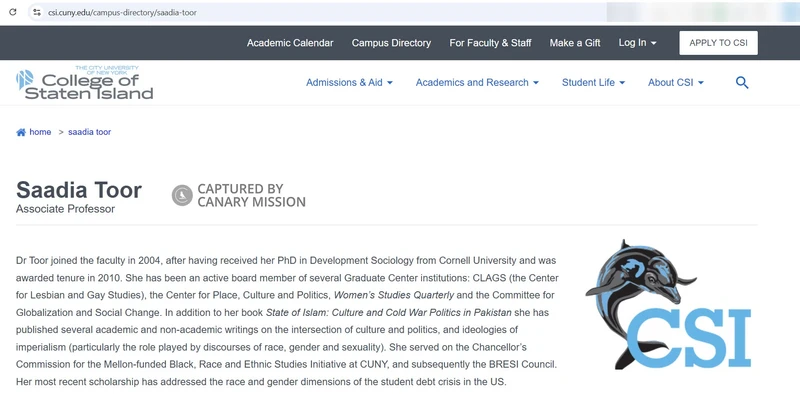Expand the About CSI menu

tap(676, 82)
